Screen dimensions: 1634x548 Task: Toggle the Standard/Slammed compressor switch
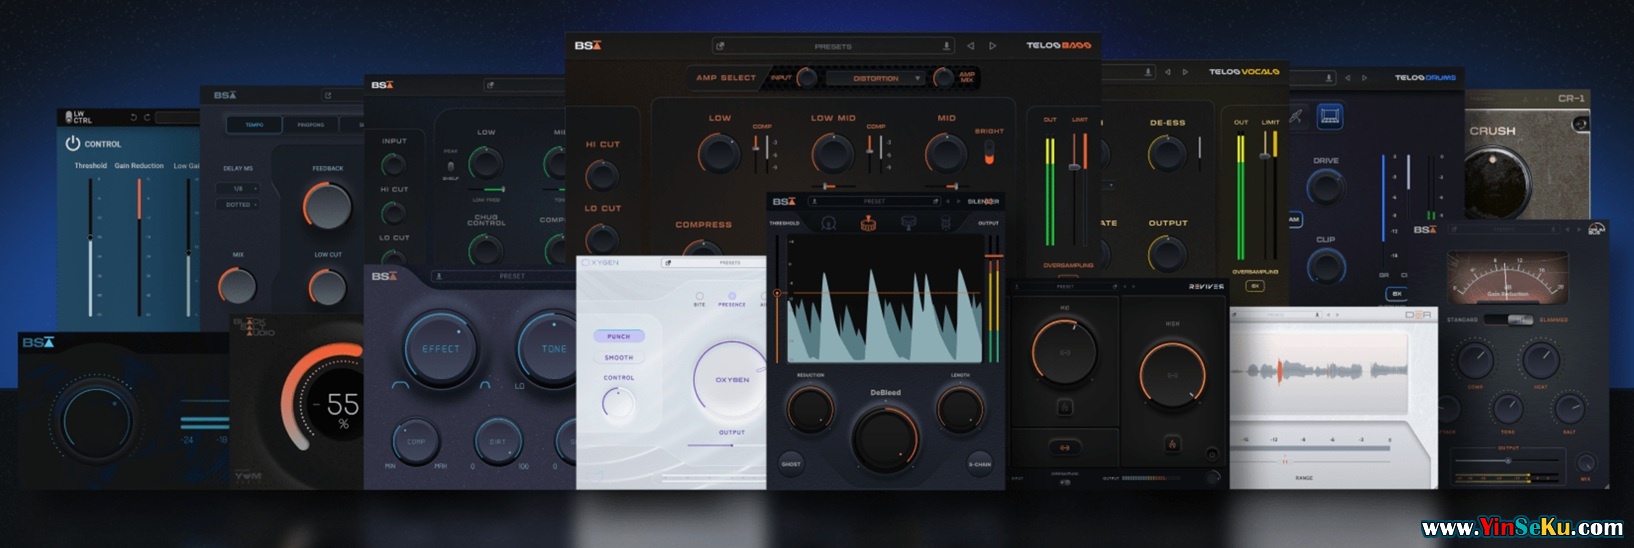tap(1520, 320)
